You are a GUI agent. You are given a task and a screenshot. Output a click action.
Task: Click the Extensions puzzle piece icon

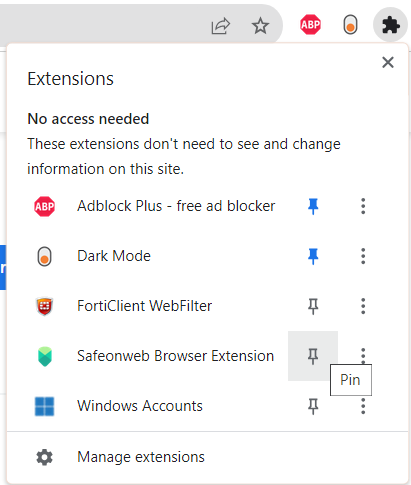390,25
